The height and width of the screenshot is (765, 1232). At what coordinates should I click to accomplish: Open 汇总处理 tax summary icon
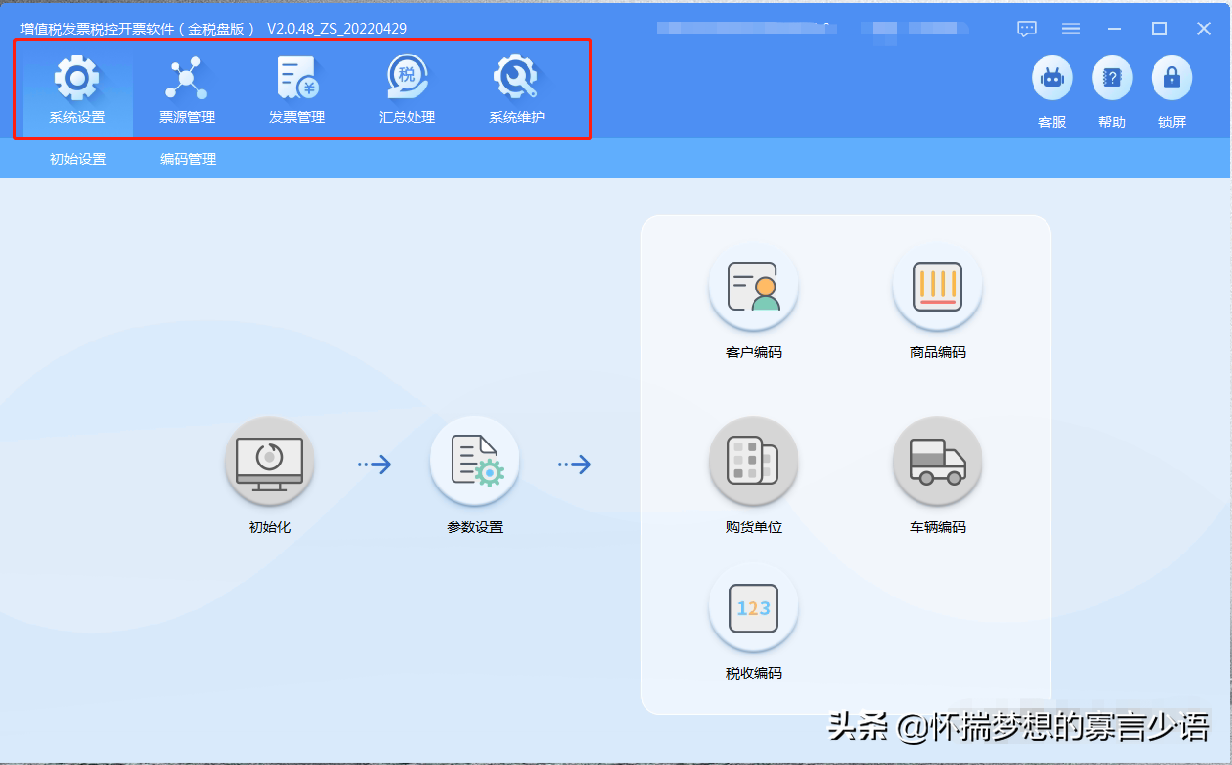point(407,78)
